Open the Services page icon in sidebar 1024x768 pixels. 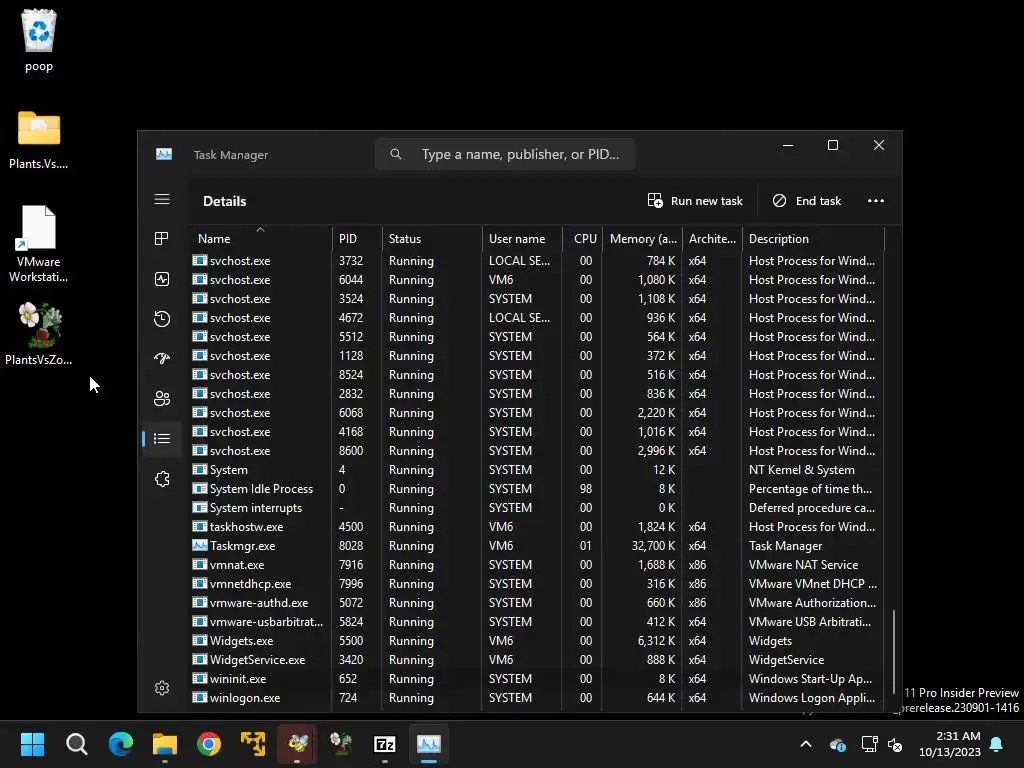tap(162, 479)
